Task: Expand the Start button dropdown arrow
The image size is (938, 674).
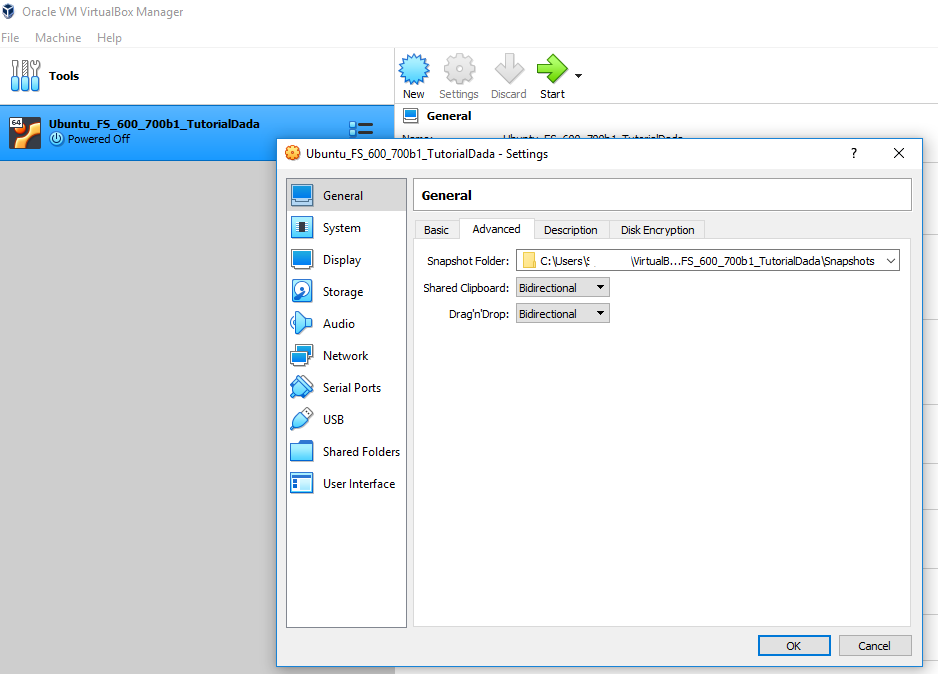Action: tap(578, 76)
